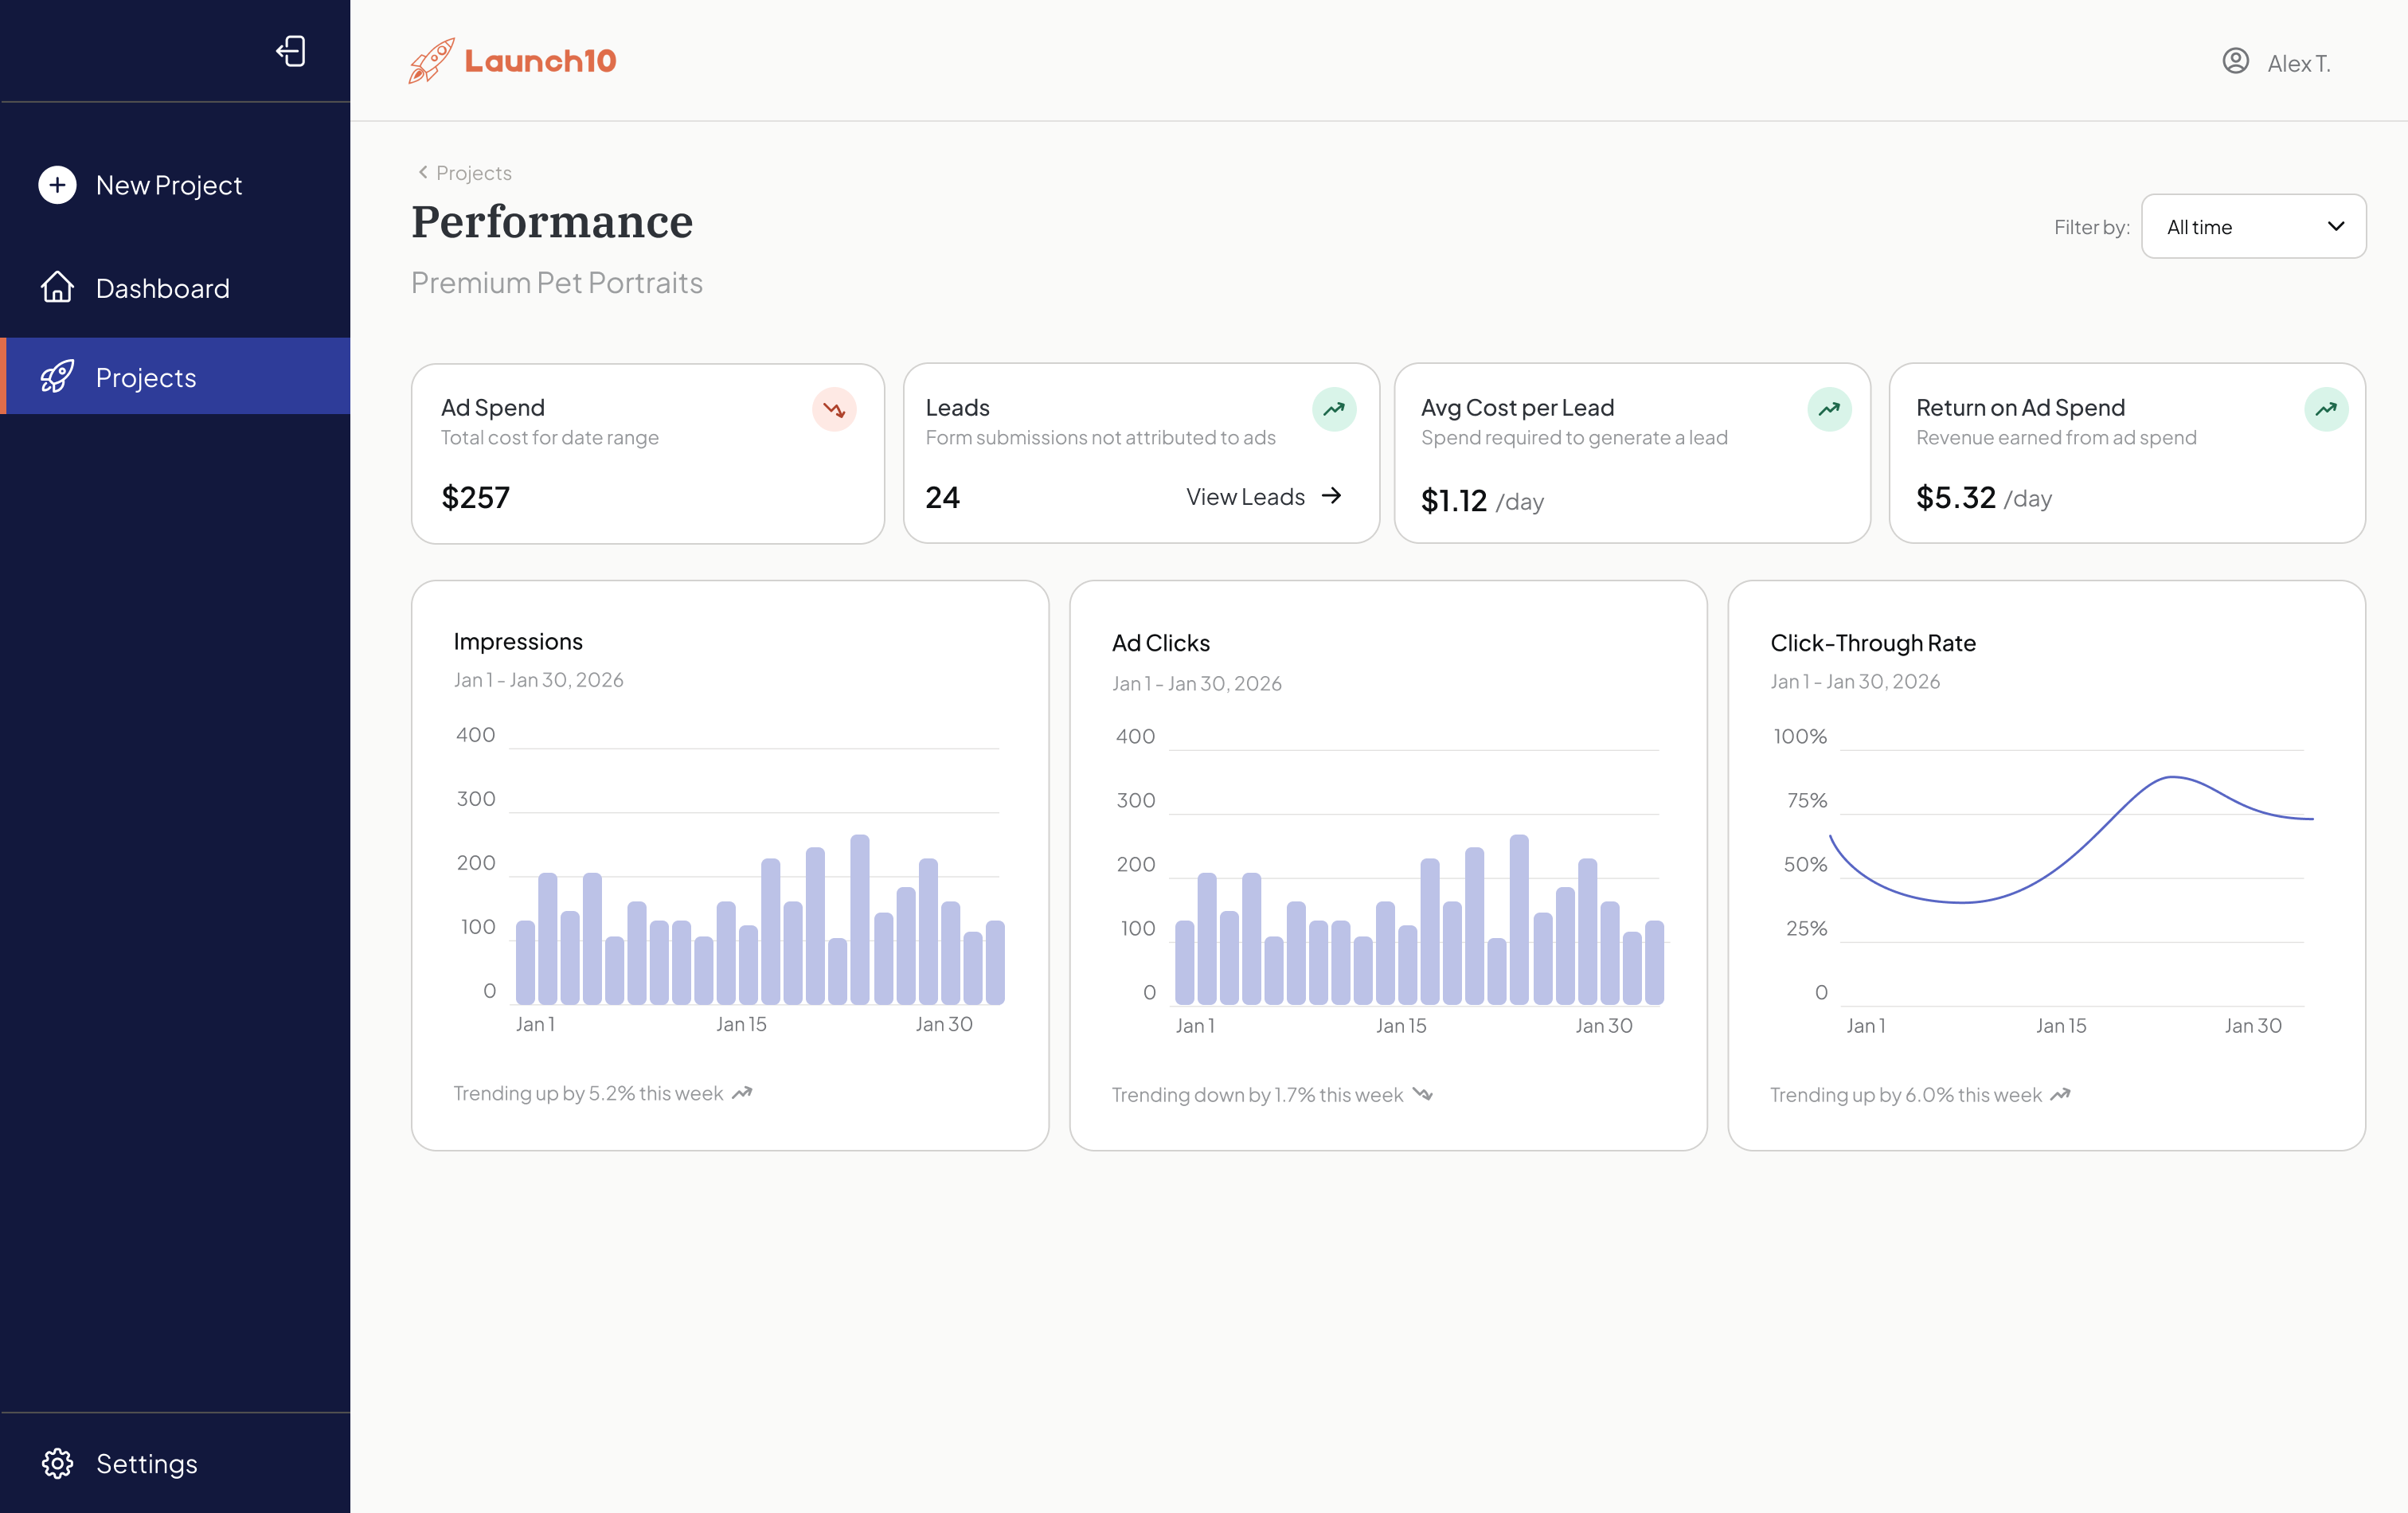Click the upward trend icon on Leads card
Image resolution: width=2408 pixels, height=1513 pixels.
(1335, 409)
